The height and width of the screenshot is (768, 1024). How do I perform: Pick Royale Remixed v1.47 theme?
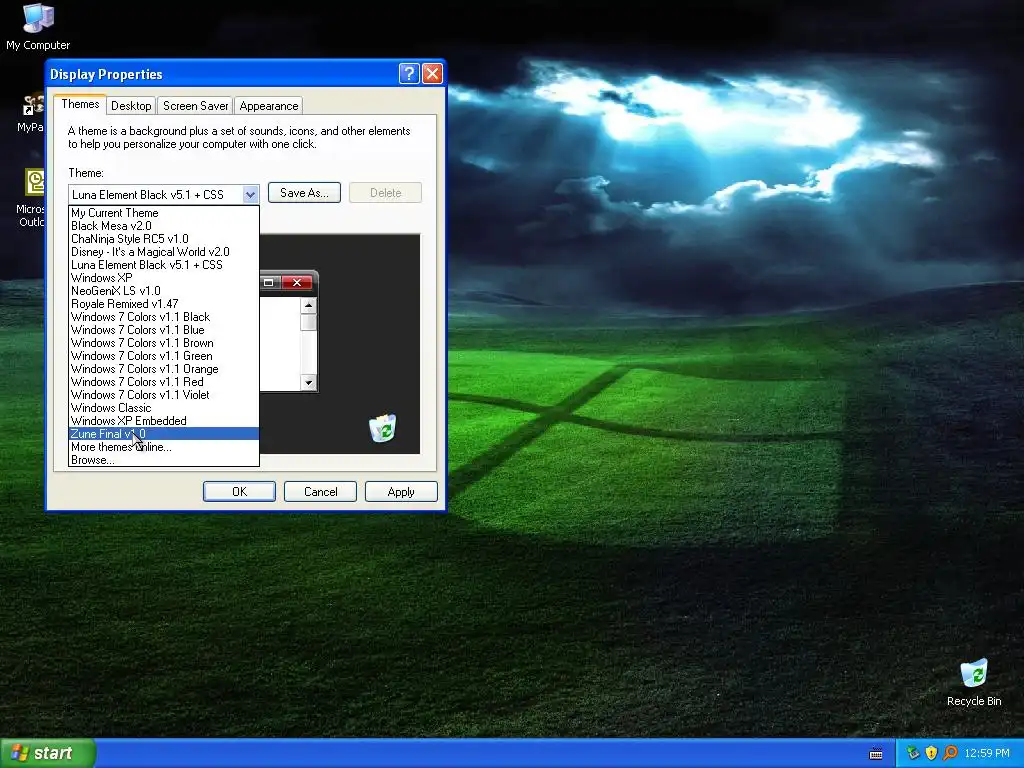[x=164, y=304]
